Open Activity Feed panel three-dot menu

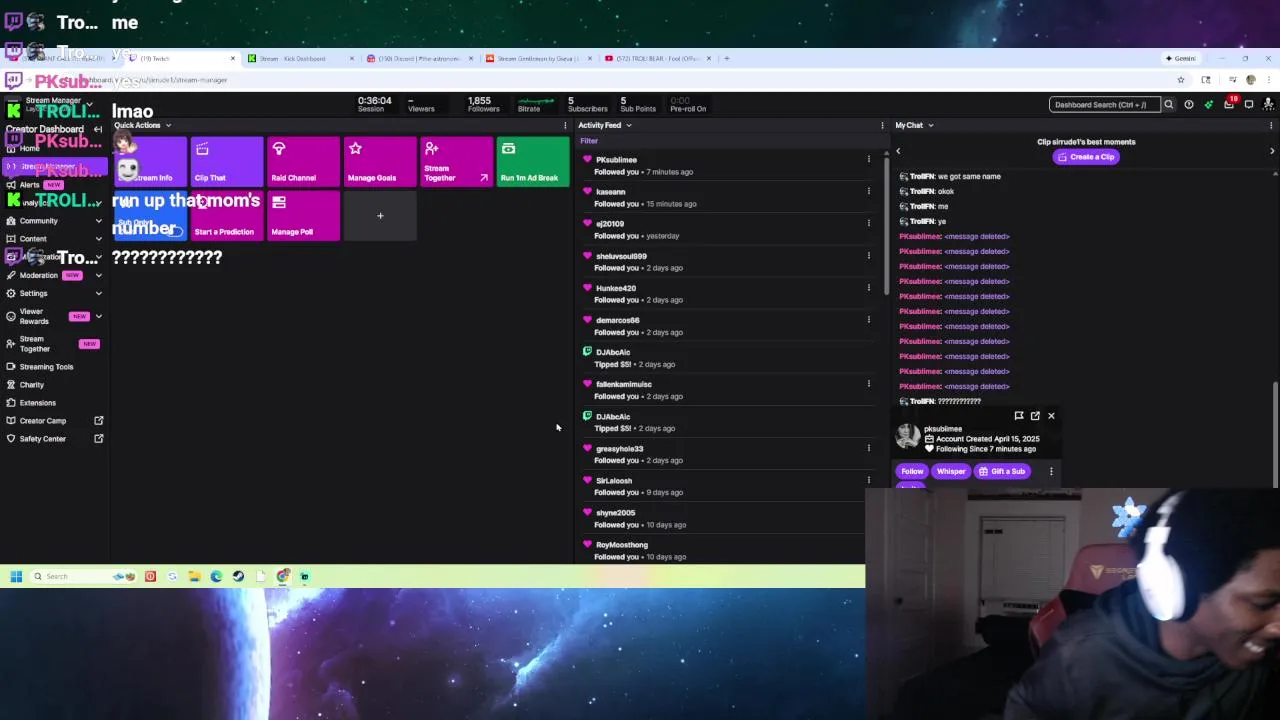pyautogui.click(x=882, y=125)
